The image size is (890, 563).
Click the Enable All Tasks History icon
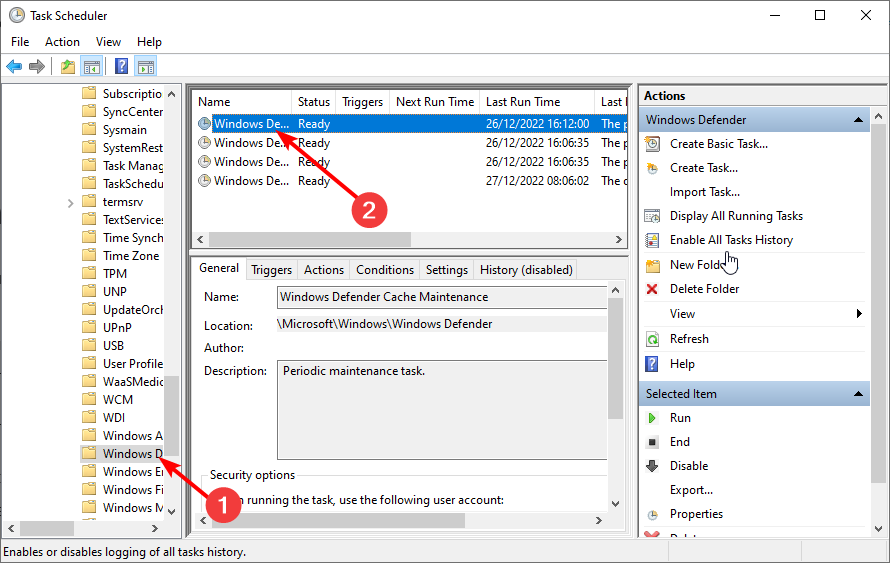click(x=653, y=240)
